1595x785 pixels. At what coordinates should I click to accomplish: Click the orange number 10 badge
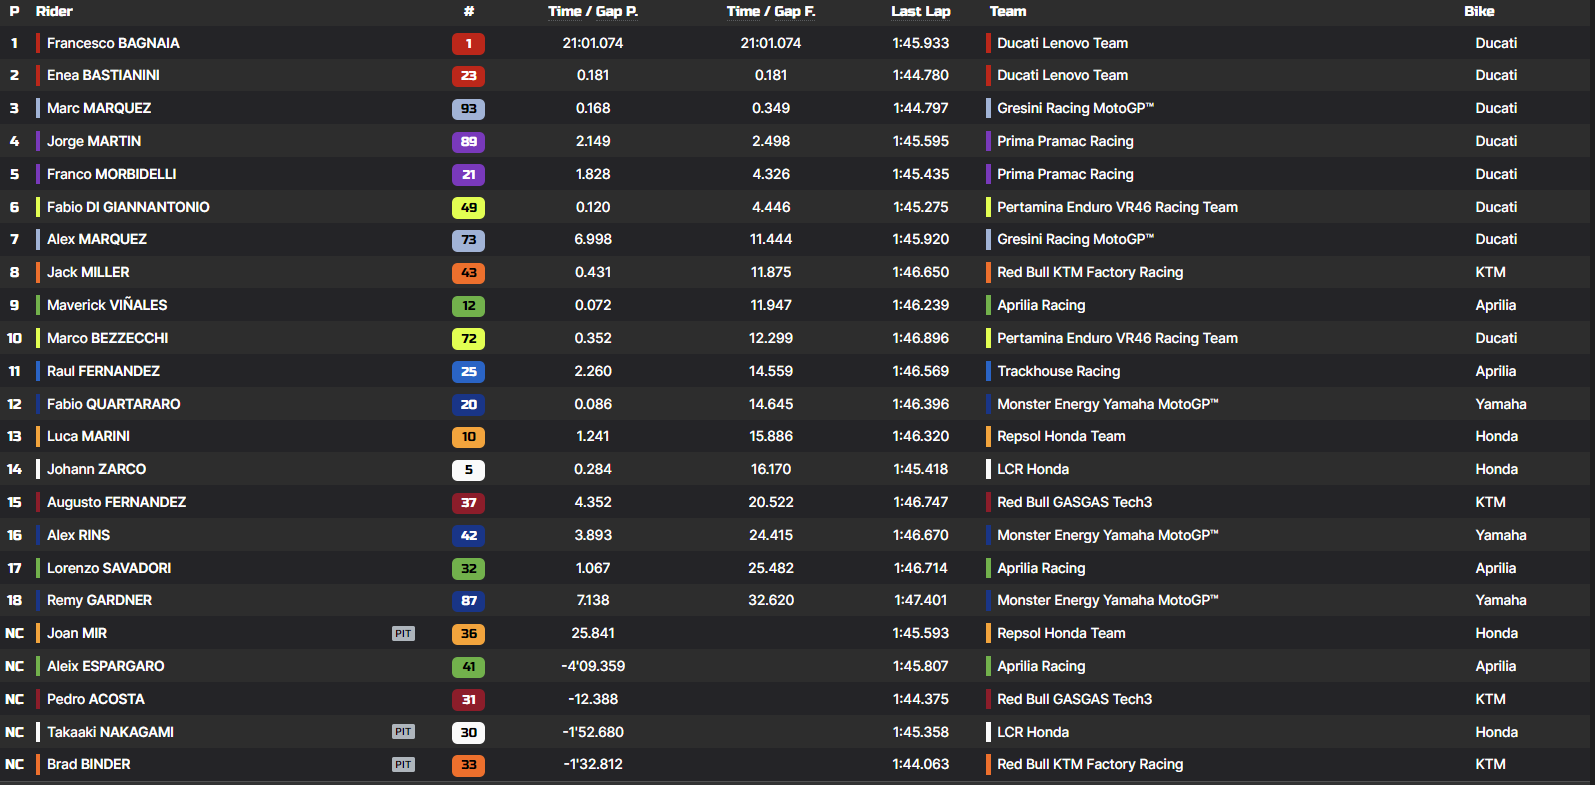tap(468, 437)
